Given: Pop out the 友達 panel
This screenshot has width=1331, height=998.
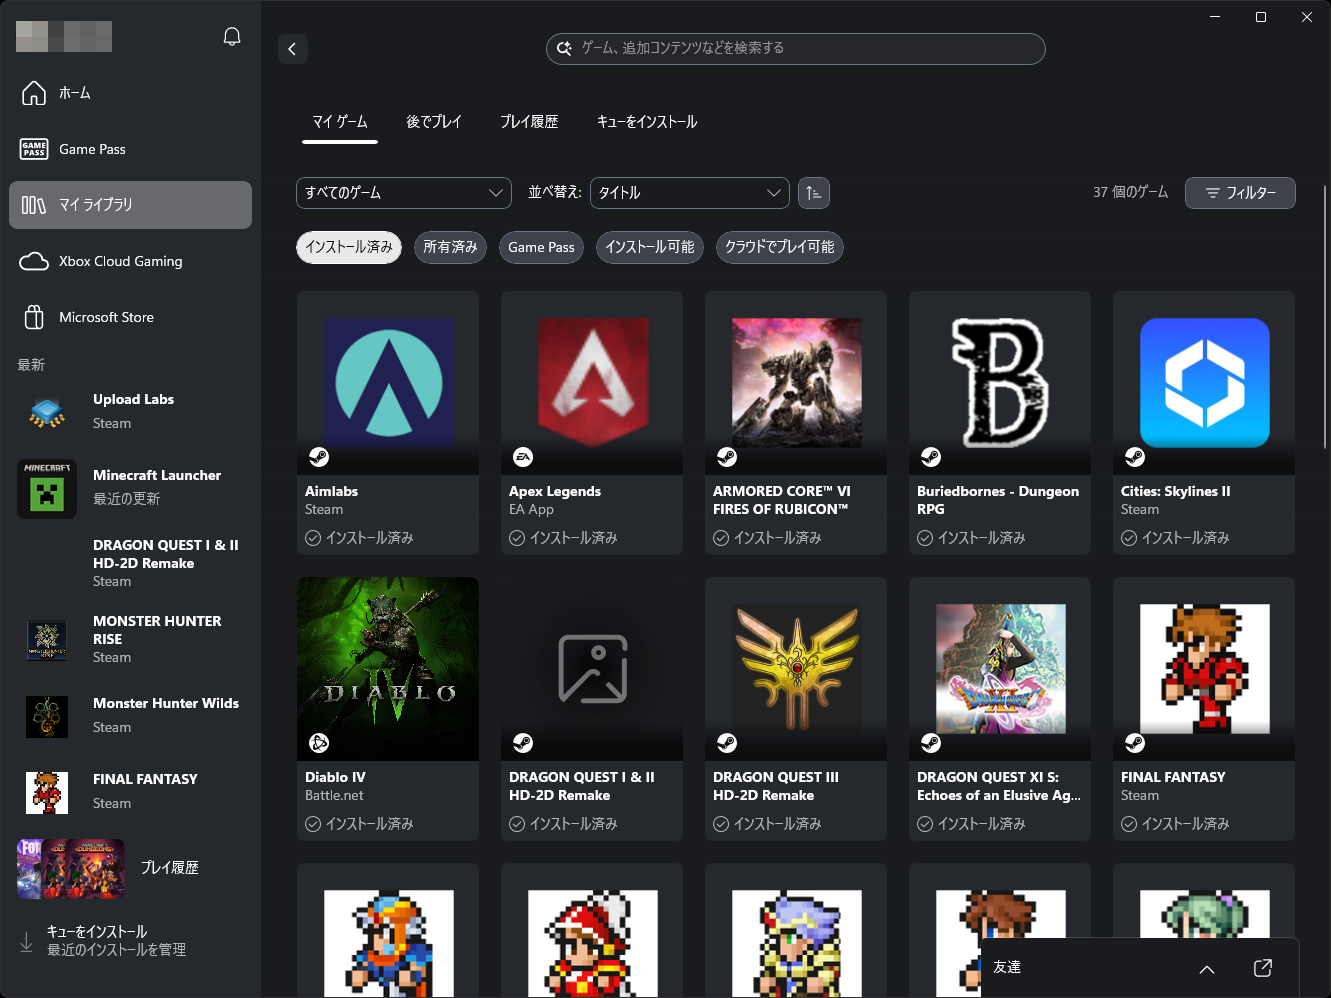Looking at the screenshot, I should tap(1262, 968).
